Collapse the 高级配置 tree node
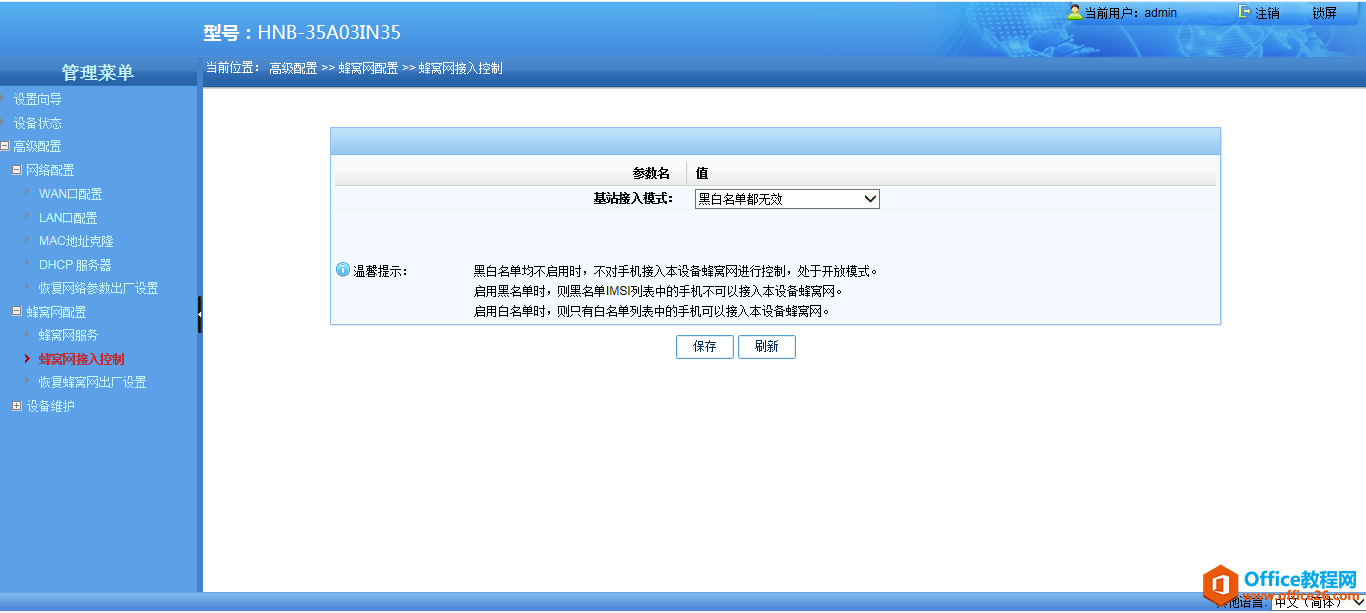Screen dimensions: 1366x613 5,147
